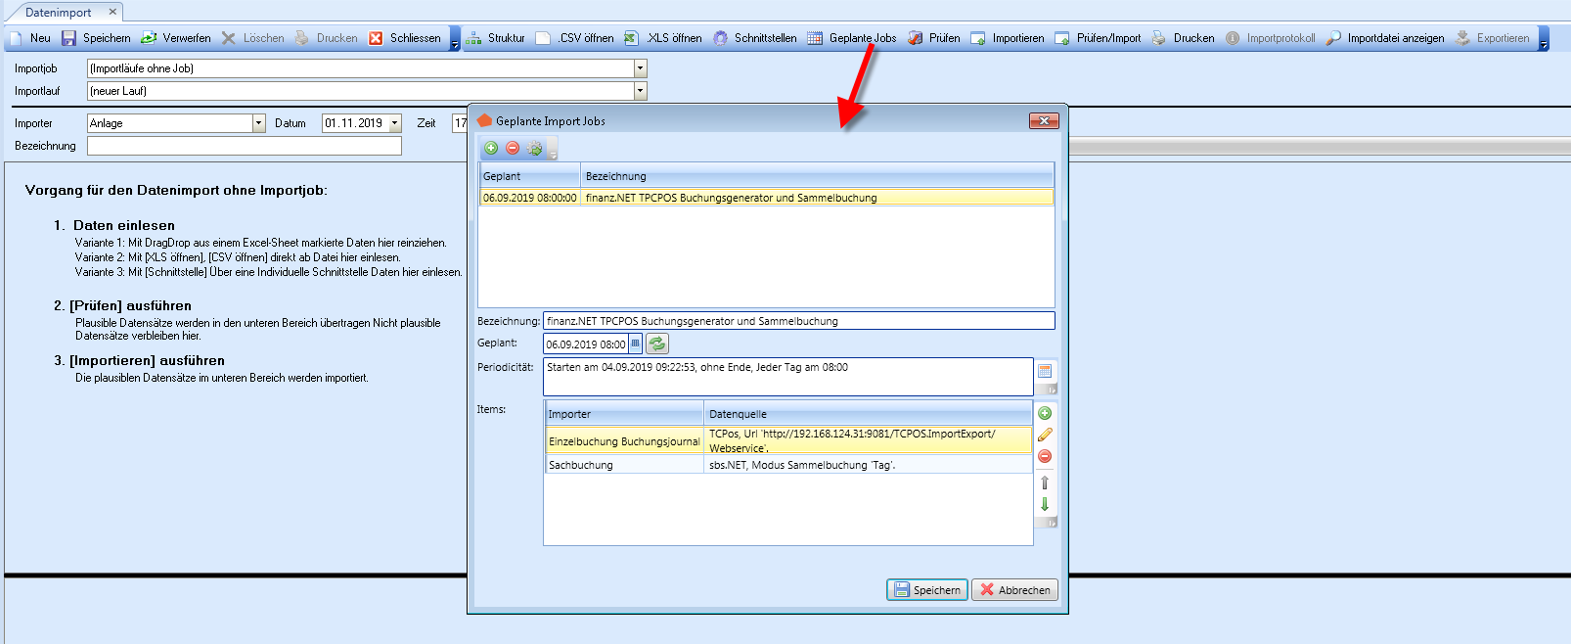Open the Schnittstellen toolbar item

click(x=755, y=38)
